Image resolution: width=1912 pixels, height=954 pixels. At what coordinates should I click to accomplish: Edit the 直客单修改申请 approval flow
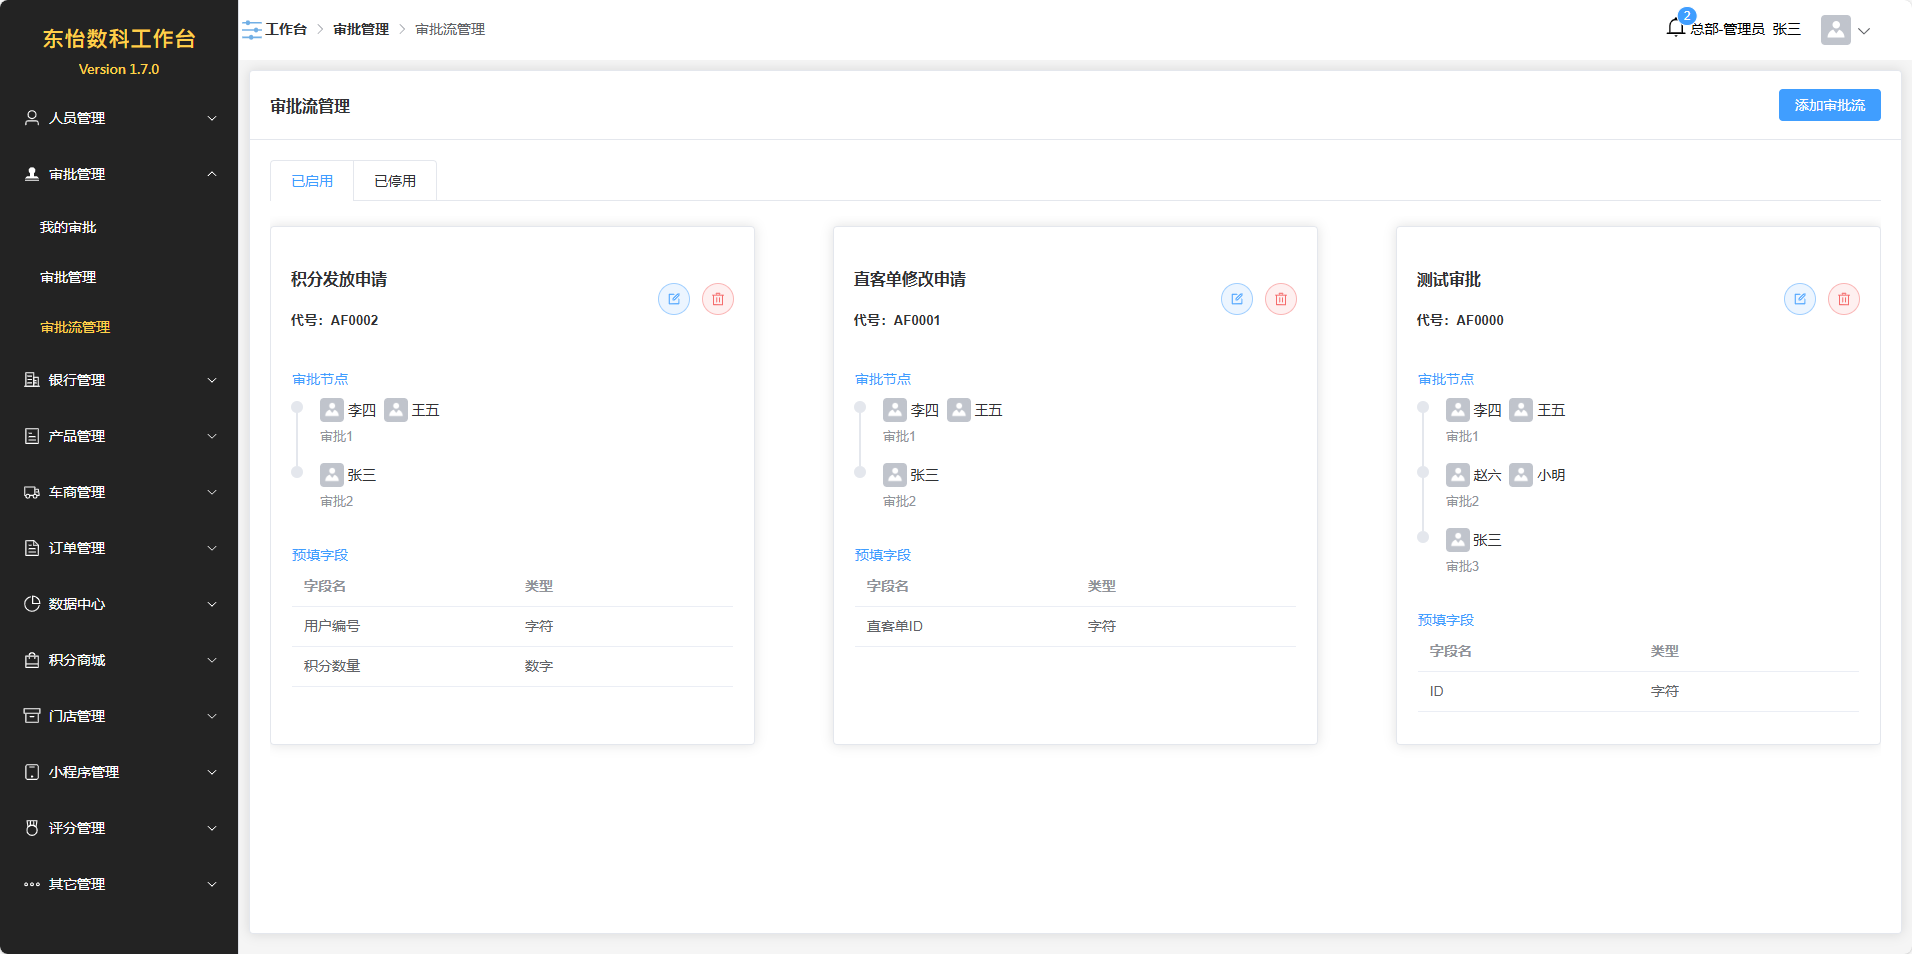click(1237, 299)
